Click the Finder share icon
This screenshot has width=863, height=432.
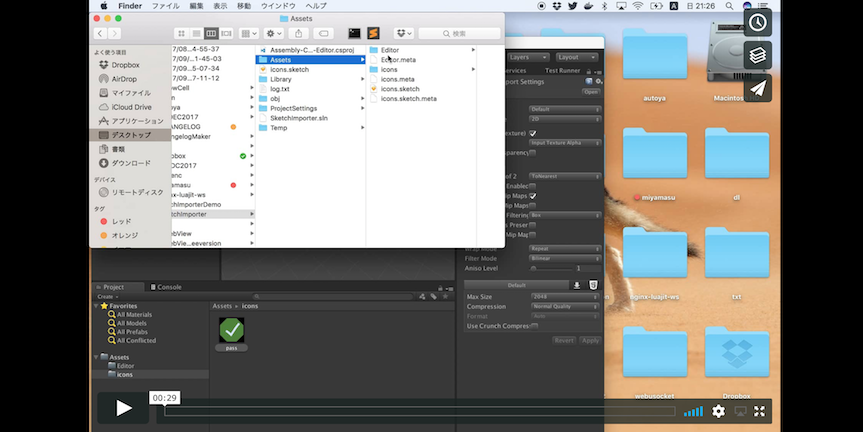tap(298, 33)
